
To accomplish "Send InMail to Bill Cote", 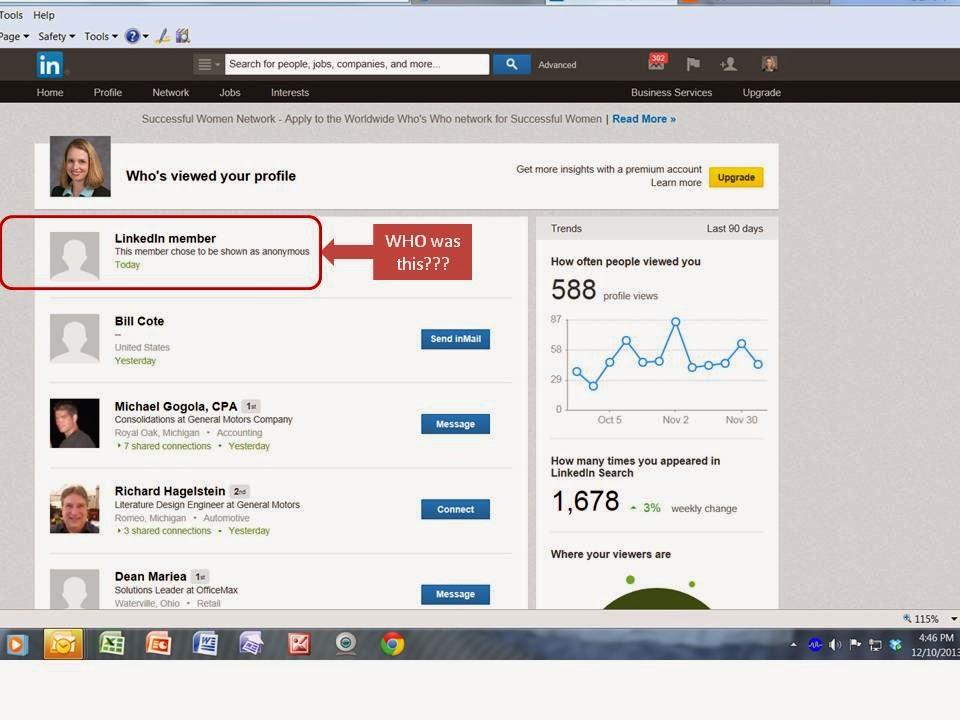I will pyautogui.click(x=455, y=339).
